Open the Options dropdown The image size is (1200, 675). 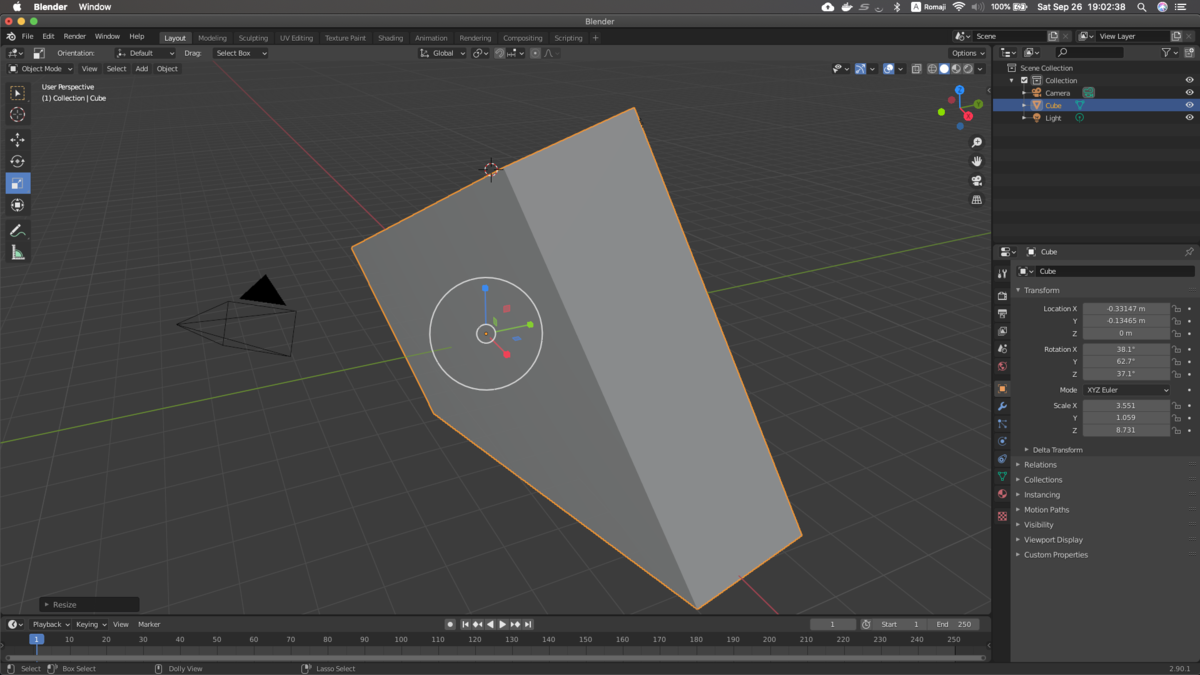coord(967,53)
